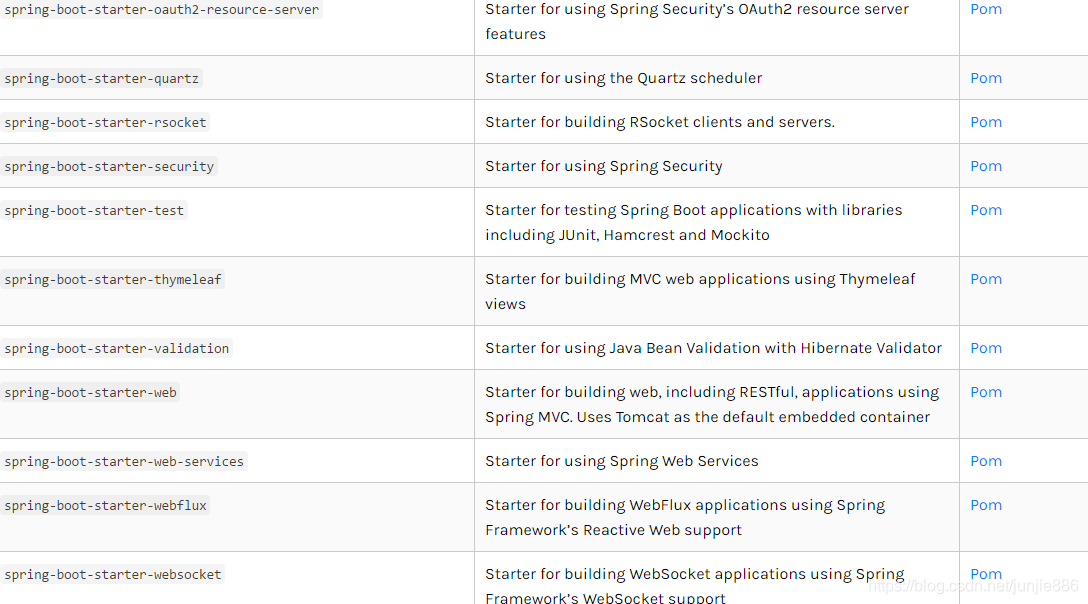Select the spring-boot-starter-quartz name

[x=101, y=78]
